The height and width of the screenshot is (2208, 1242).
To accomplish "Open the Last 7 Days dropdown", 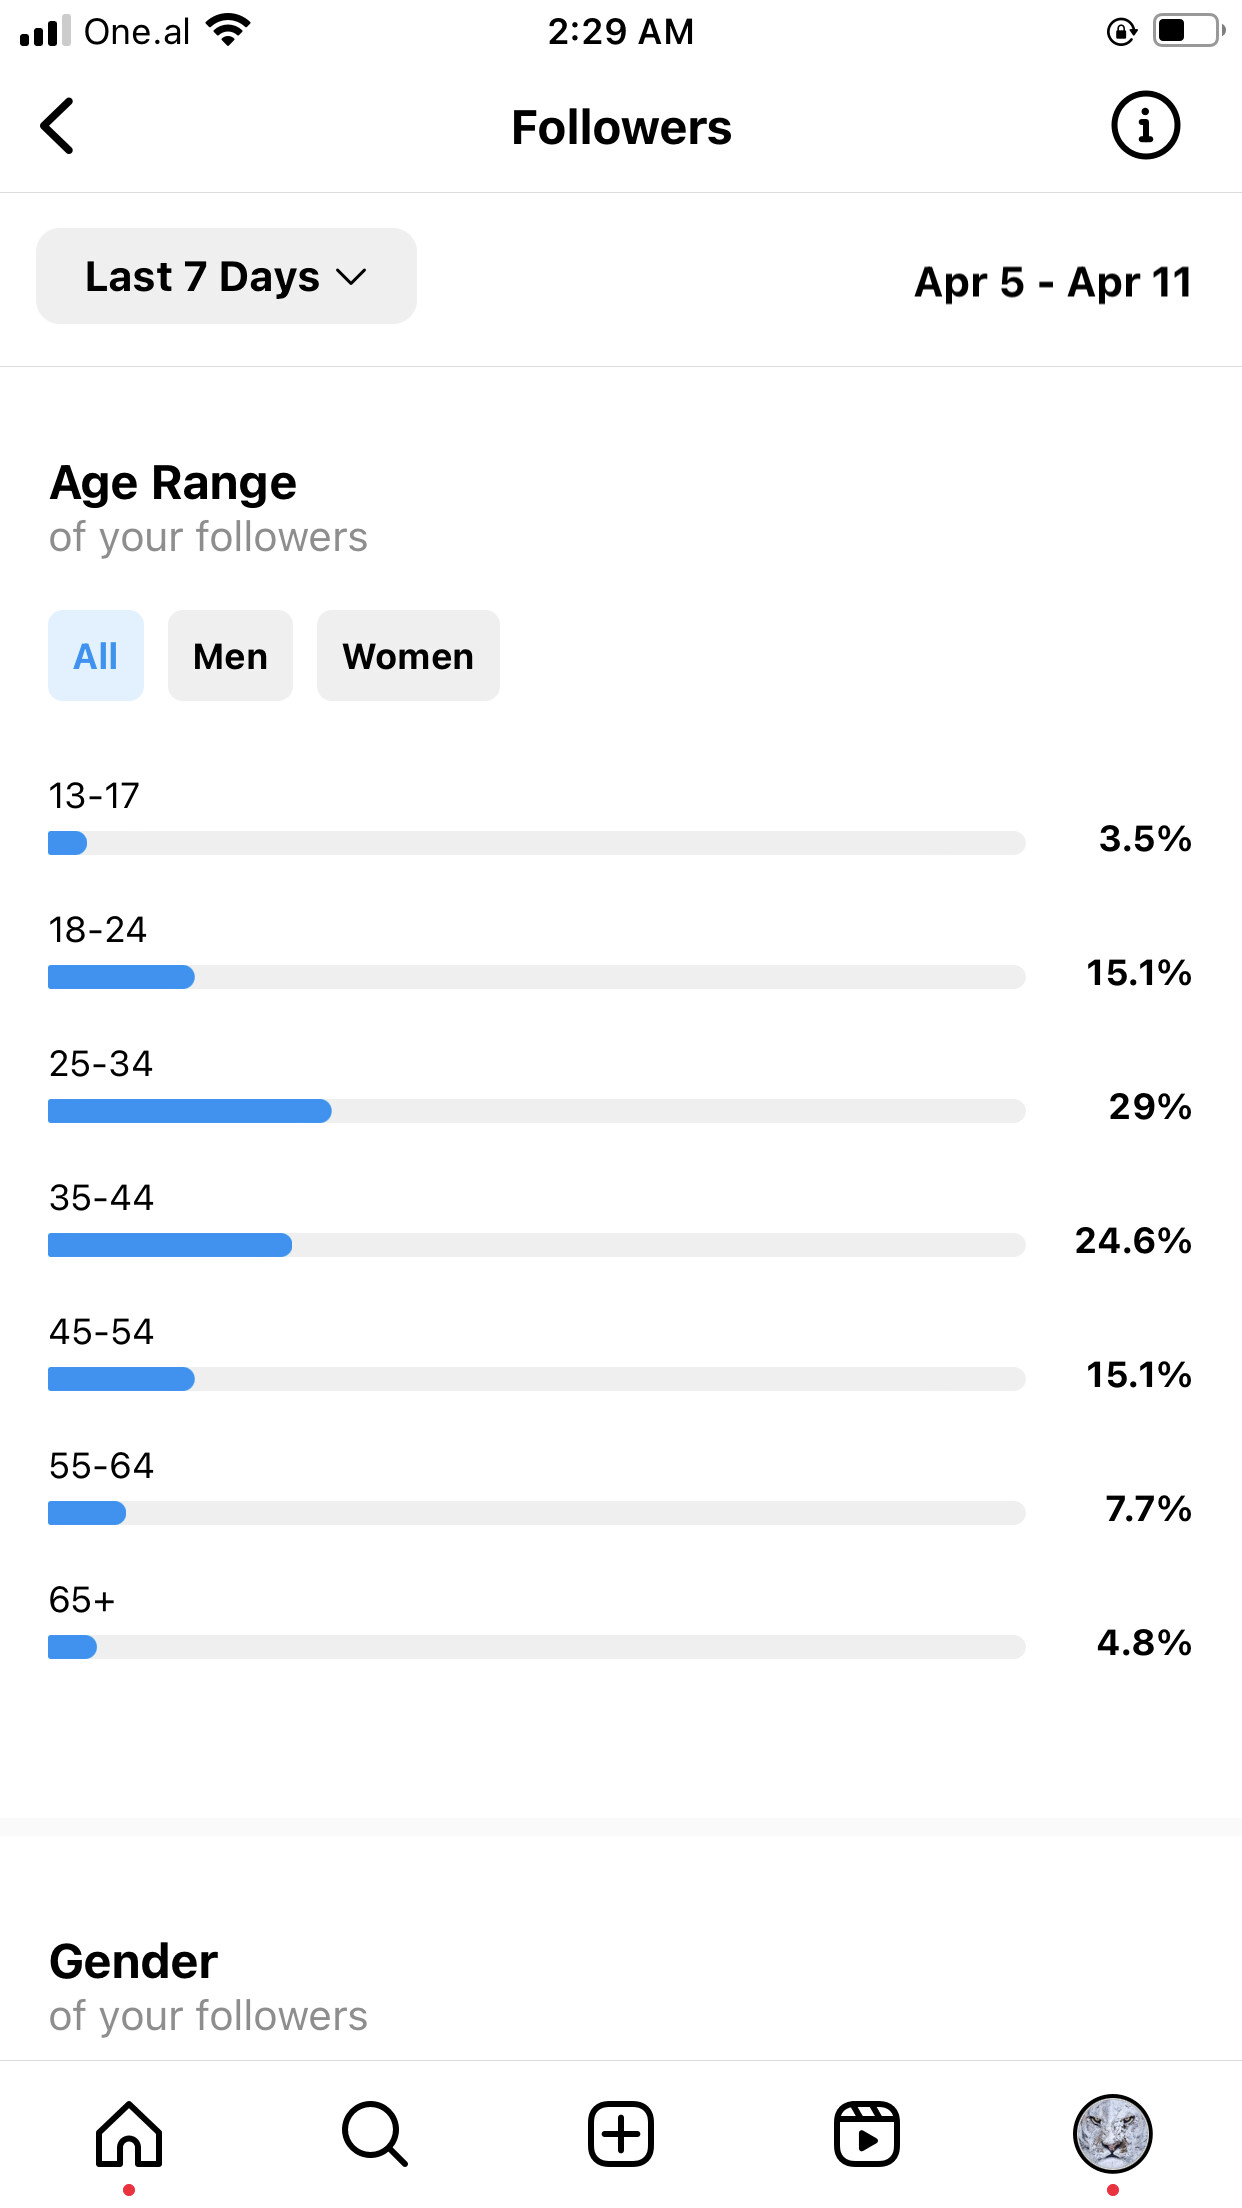I will [226, 276].
